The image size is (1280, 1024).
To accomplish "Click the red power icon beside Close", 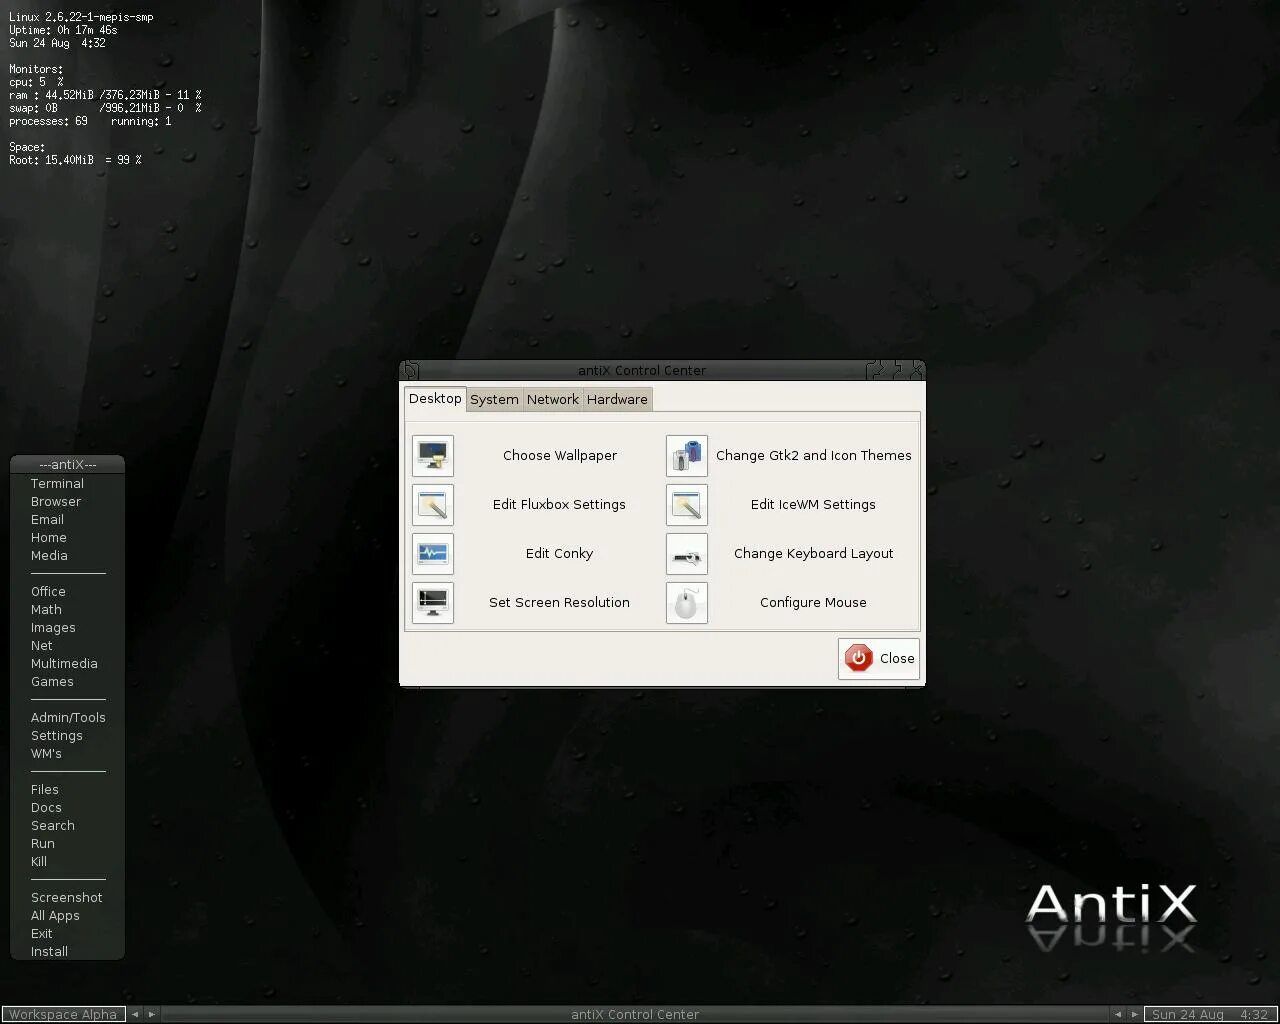I will click(858, 658).
